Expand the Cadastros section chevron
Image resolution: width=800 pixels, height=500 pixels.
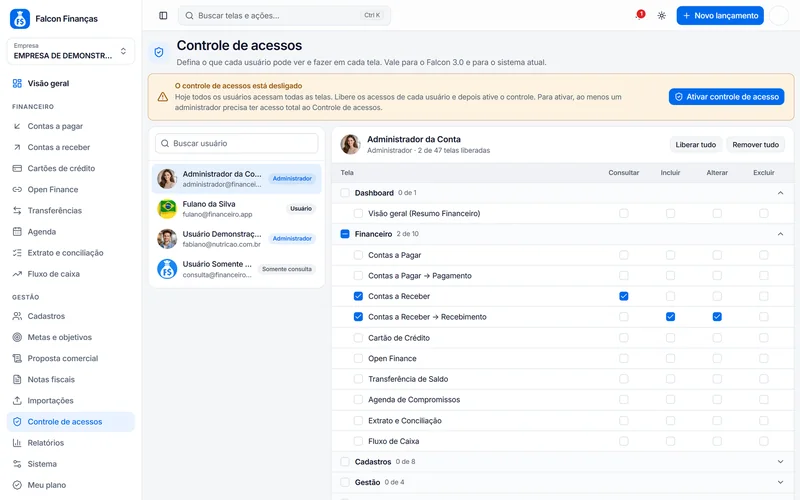click(780, 462)
